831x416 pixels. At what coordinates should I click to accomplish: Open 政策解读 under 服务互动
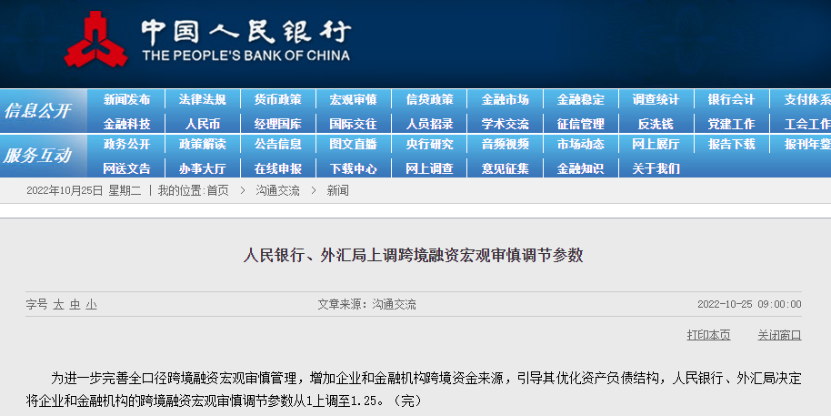coord(202,144)
